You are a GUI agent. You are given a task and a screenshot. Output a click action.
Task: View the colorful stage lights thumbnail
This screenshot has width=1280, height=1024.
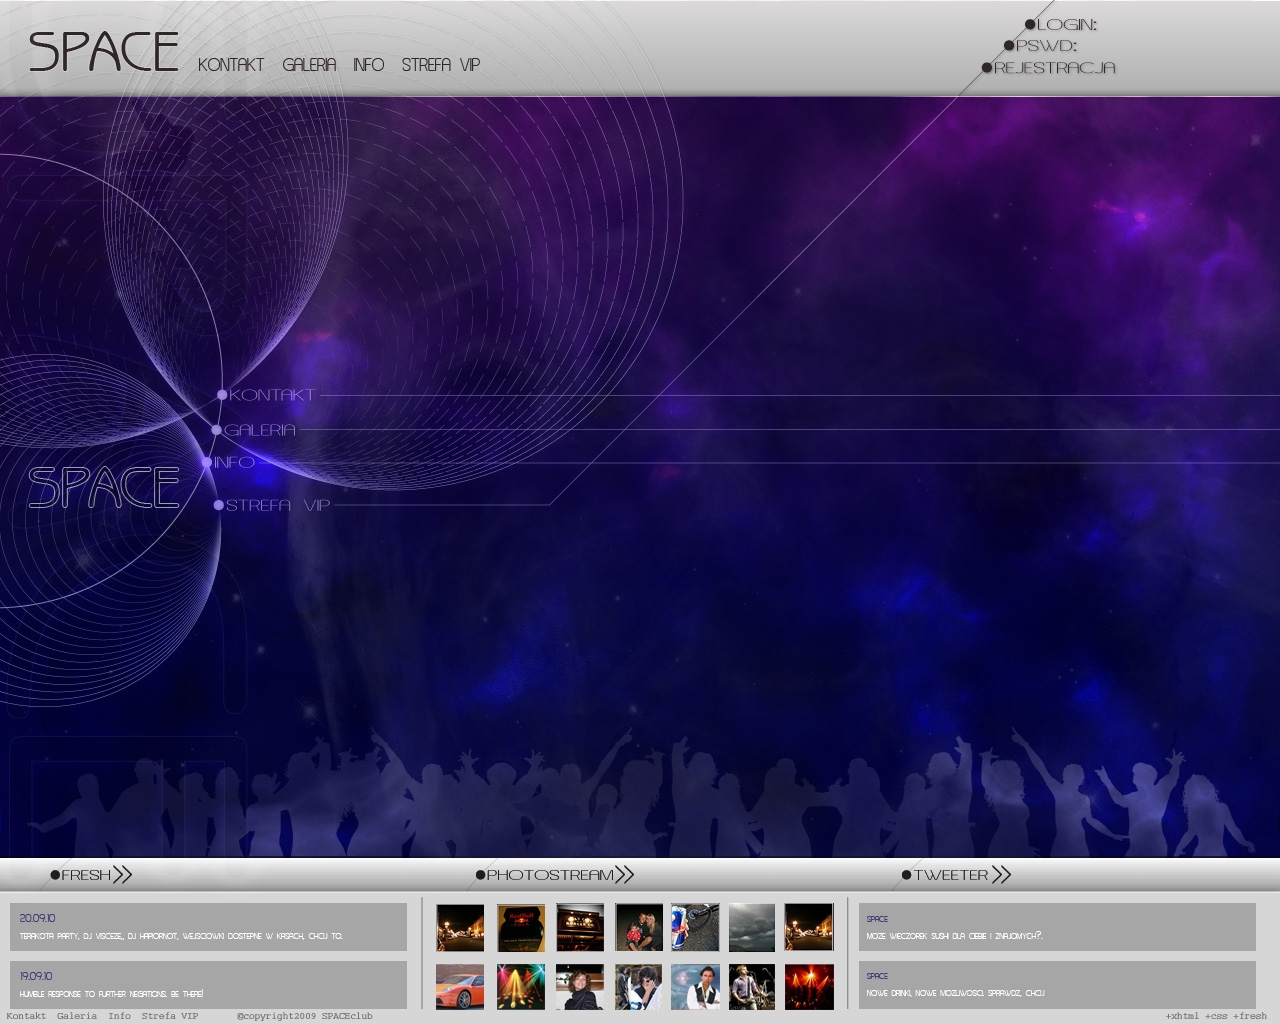(521, 987)
